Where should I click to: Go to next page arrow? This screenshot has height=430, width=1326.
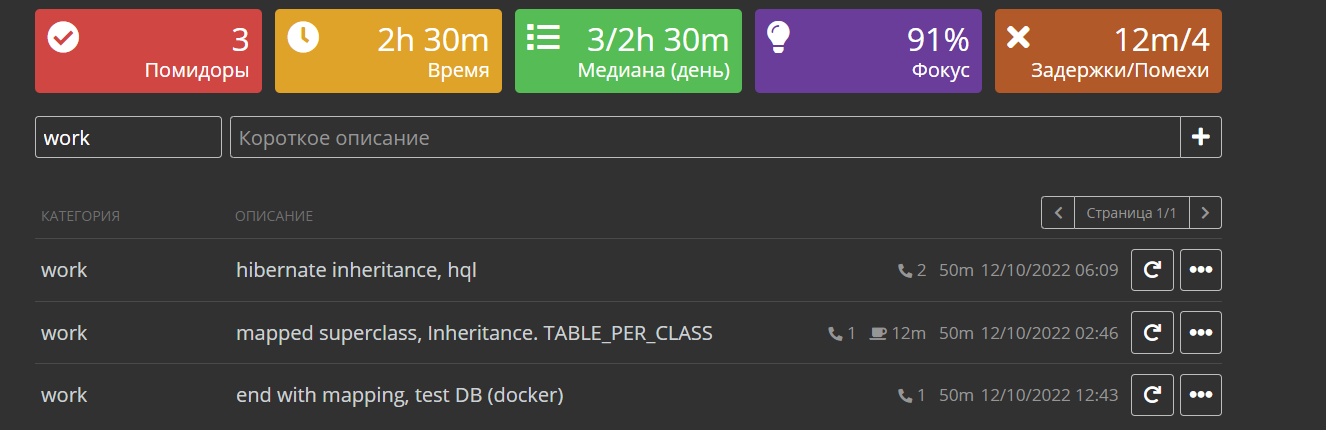click(x=1205, y=213)
